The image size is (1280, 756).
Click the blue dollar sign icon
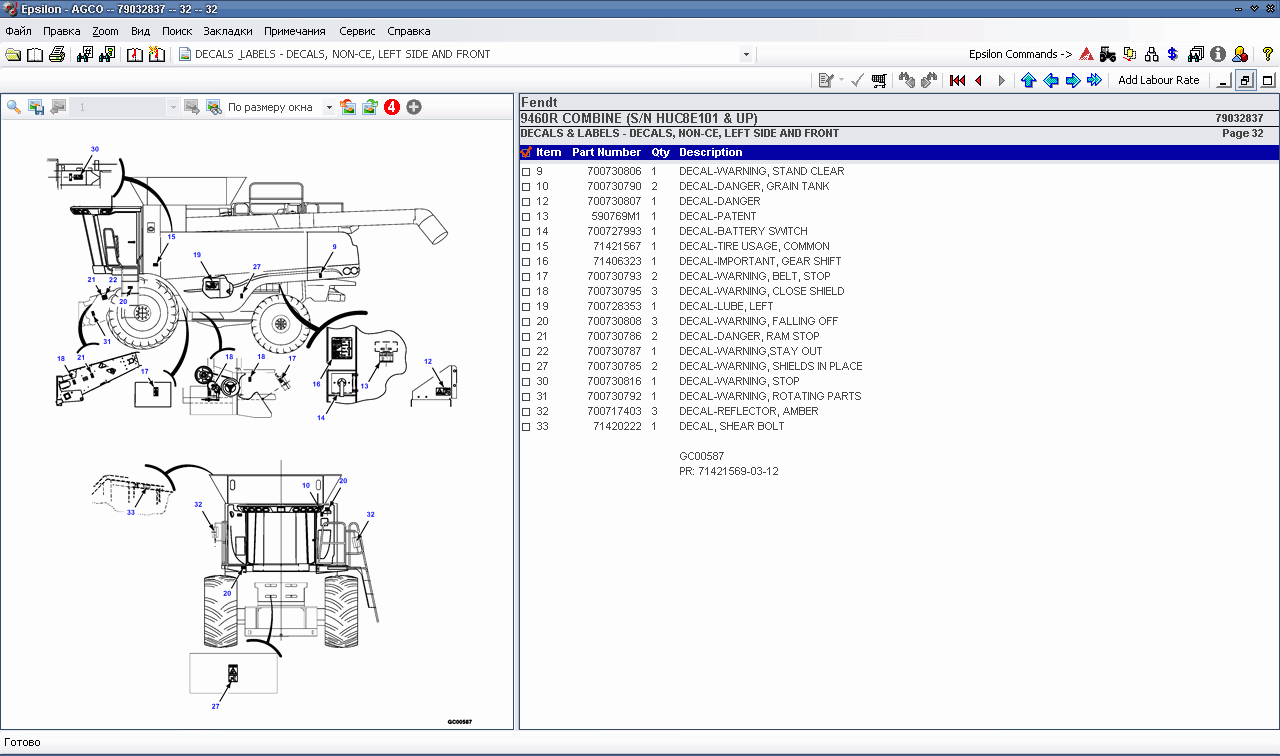click(x=1173, y=54)
